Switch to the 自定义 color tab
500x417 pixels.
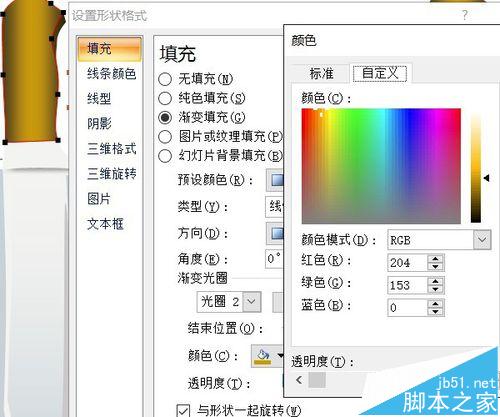click(380, 73)
